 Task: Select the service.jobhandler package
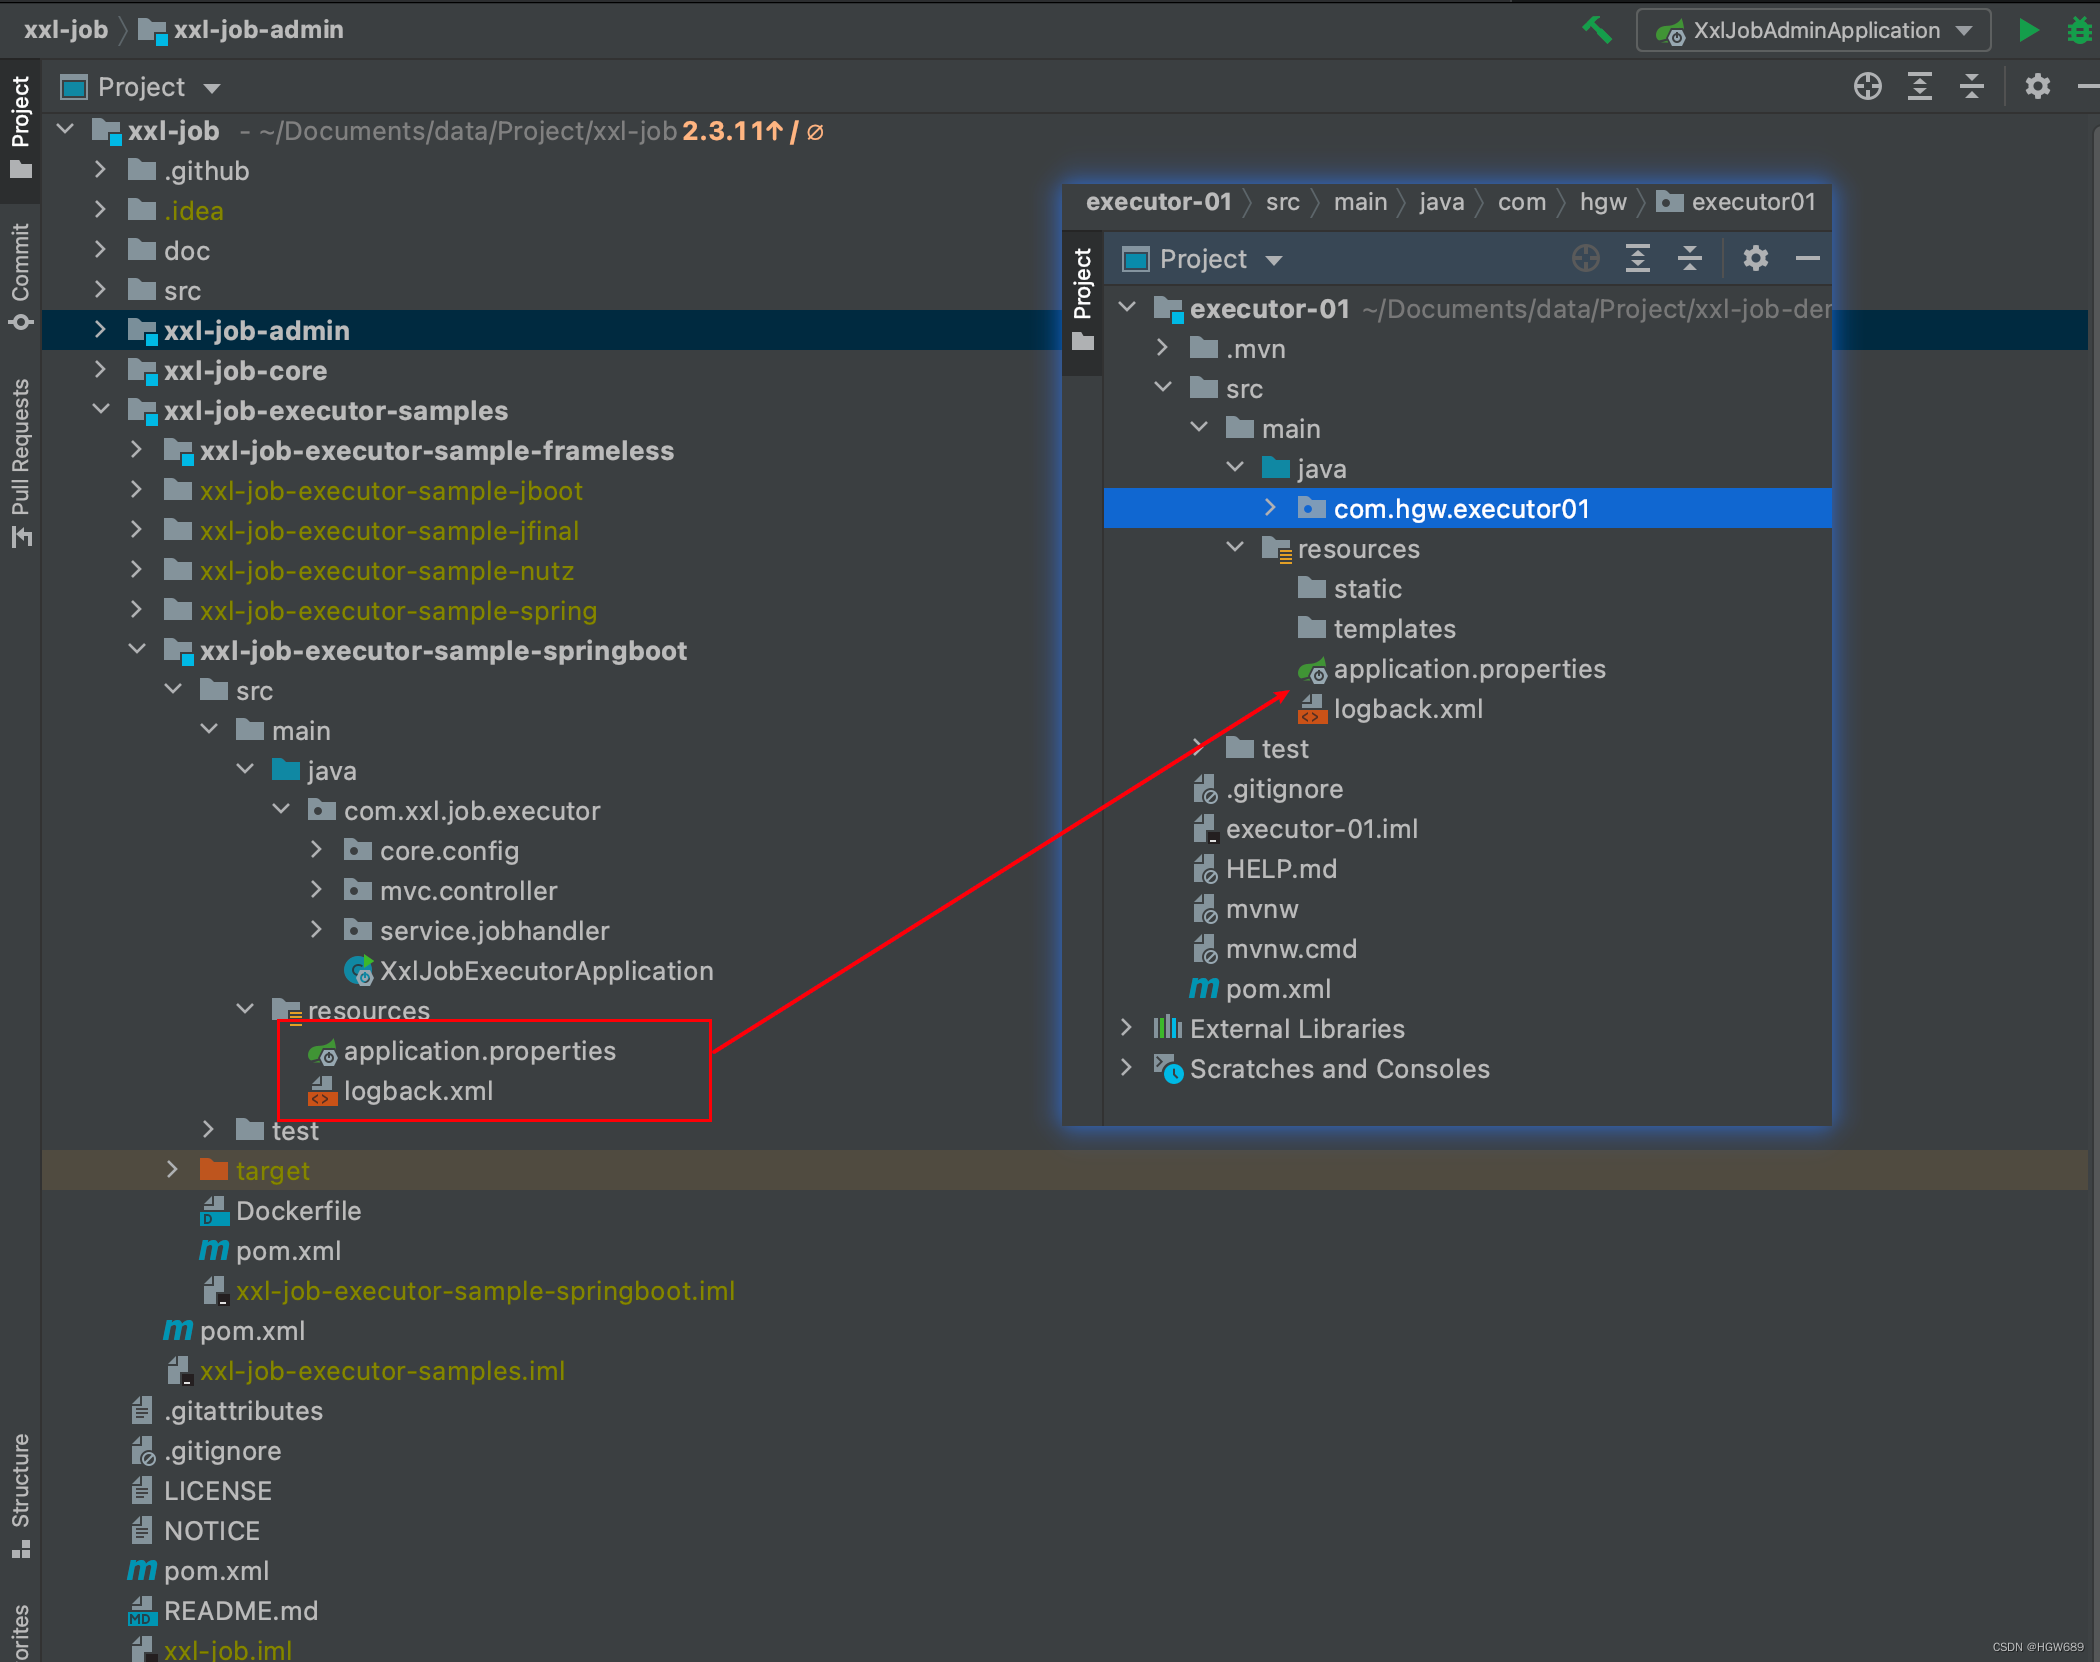(x=494, y=931)
